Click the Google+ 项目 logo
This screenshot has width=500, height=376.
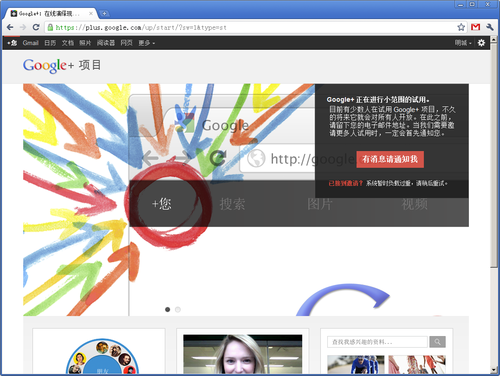pos(62,65)
